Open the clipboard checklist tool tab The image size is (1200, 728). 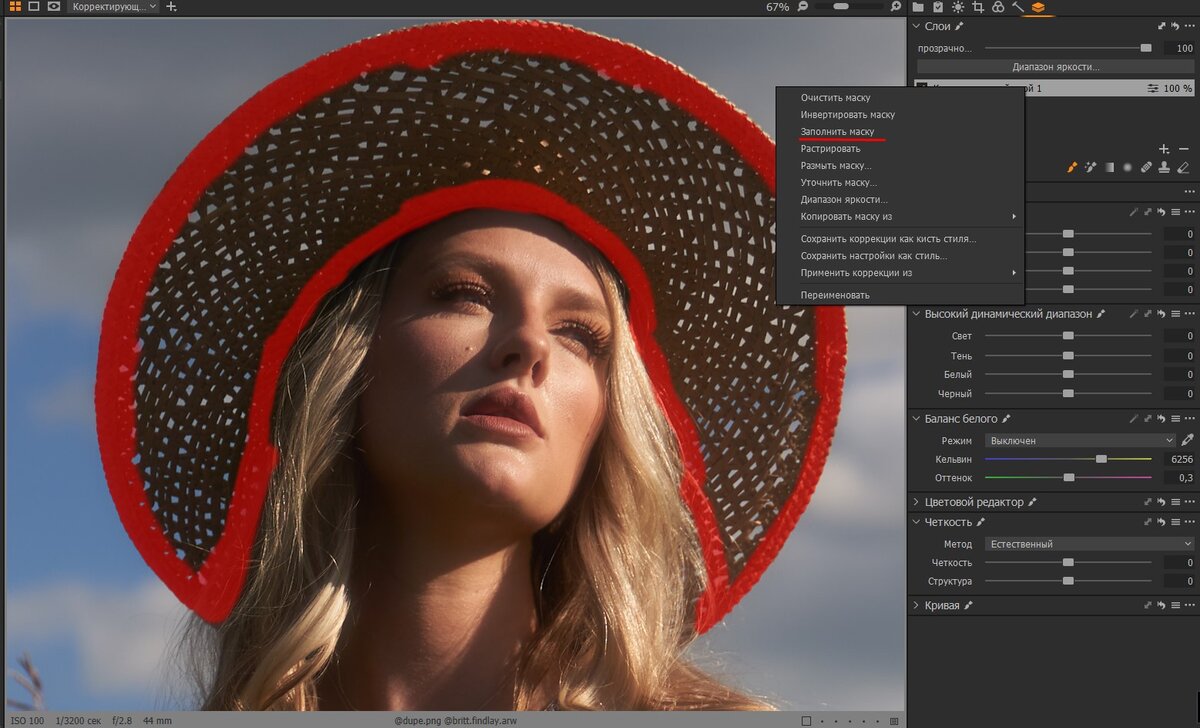[x=938, y=7]
